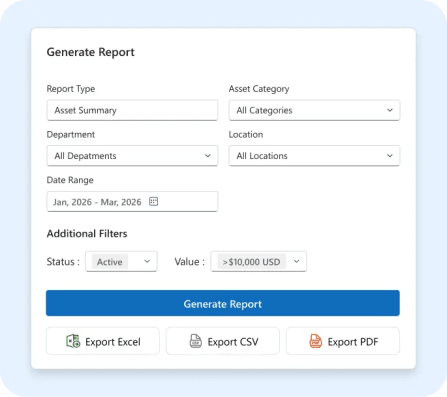
Task: Click the Generate Report heading
Action: pyautogui.click(x=91, y=52)
